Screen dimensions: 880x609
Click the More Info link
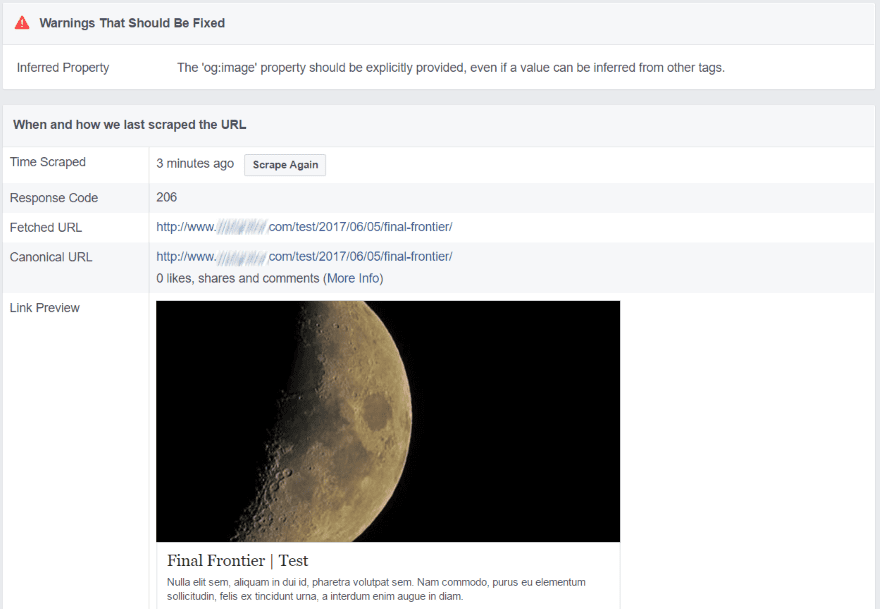pos(353,278)
